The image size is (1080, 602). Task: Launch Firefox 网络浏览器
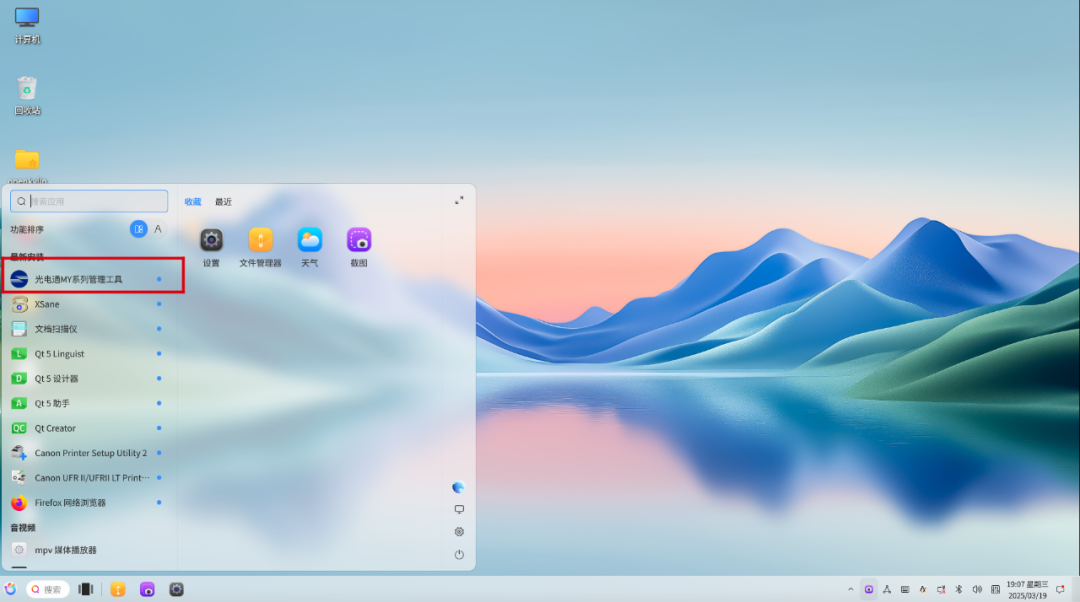click(90, 502)
